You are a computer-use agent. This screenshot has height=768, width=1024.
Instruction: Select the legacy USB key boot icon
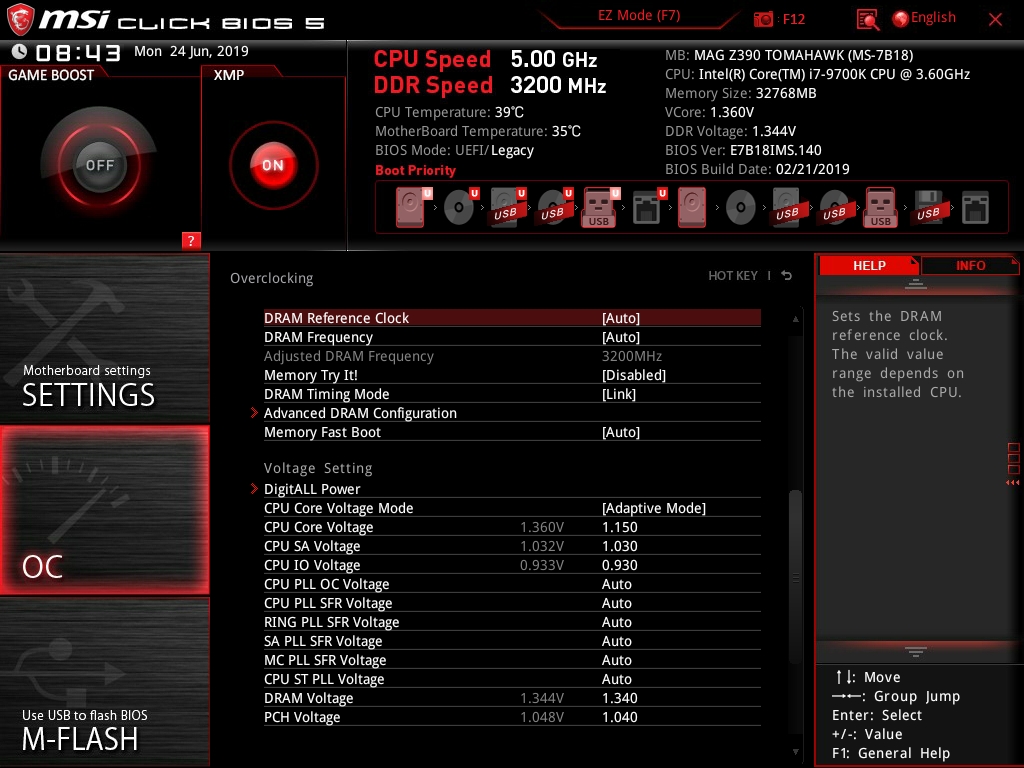(x=880, y=208)
